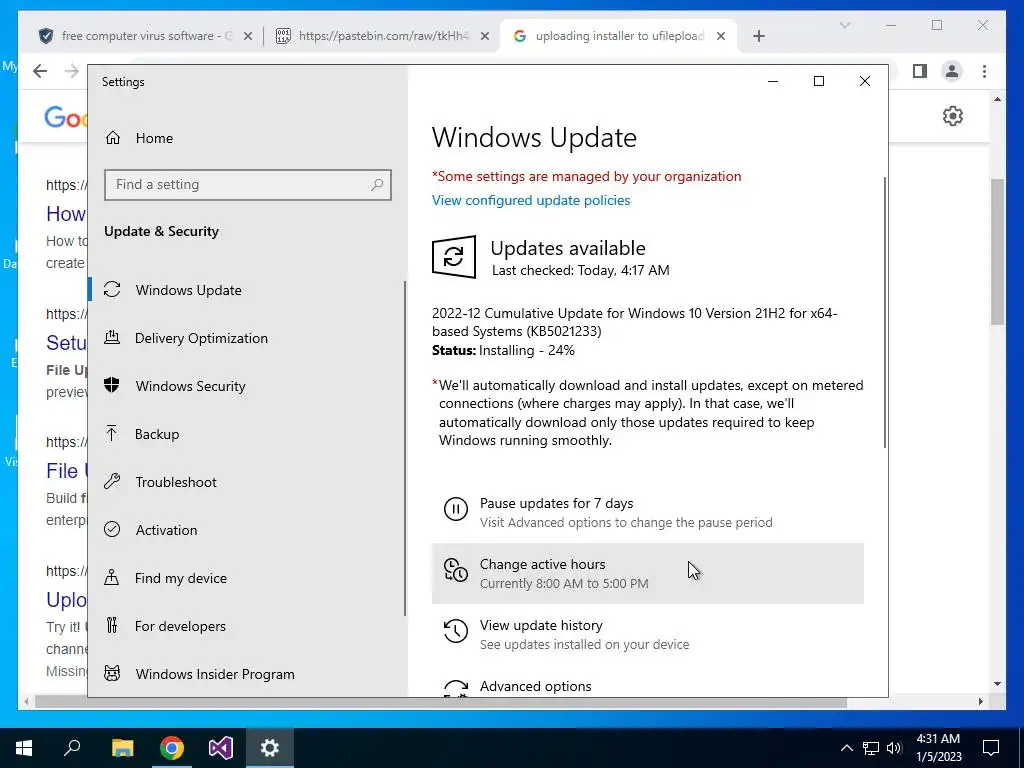Show hidden system tray icons
Screen dimensions: 1024x768
tap(846, 748)
